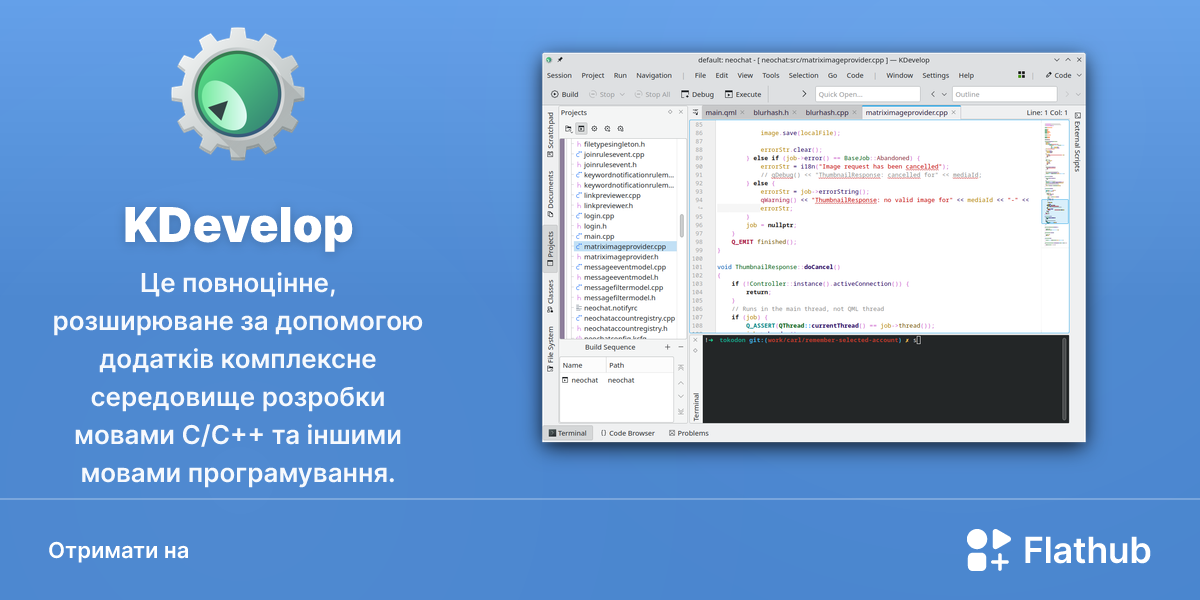This screenshot has height=600, width=1200.
Task: Open the Problems bottom tab
Action: click(688, 433)
